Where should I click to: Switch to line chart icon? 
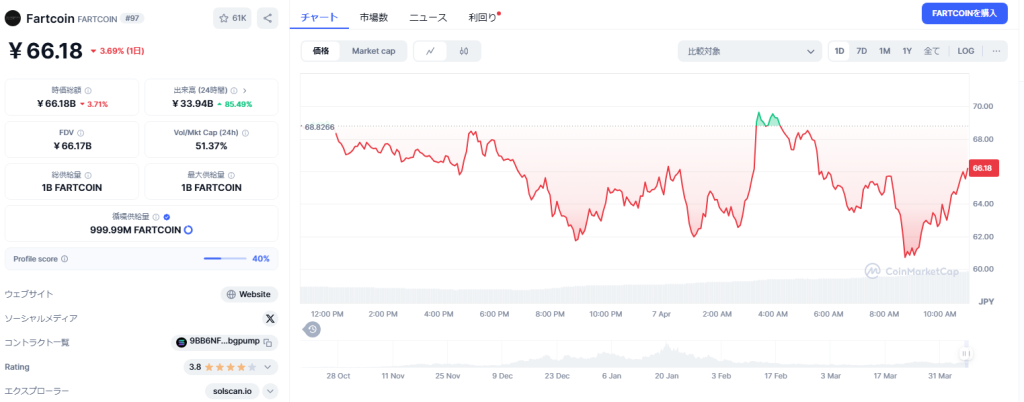[430, 51]
